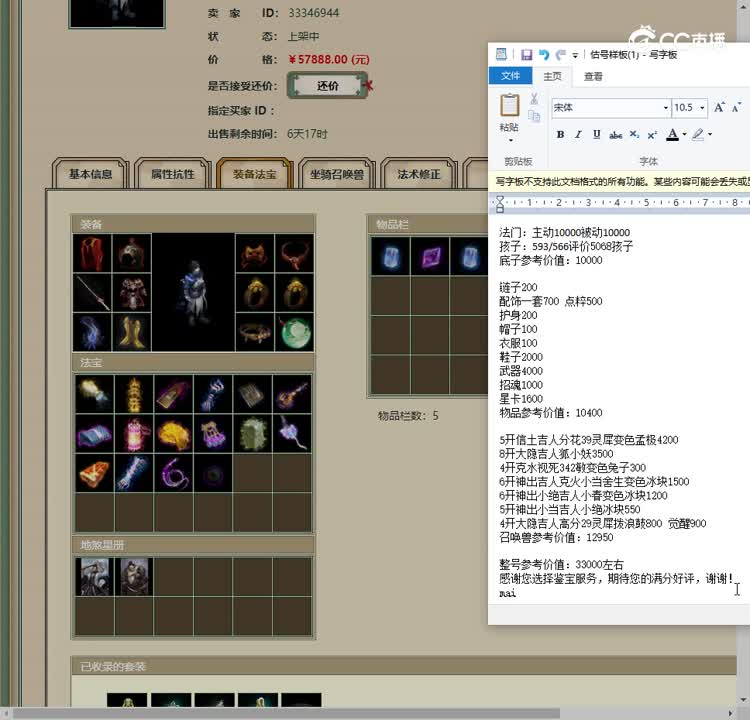Click the Grow font icon in WordPad
This screenshot has width=750, height=720.
click(x=719, y=107)
